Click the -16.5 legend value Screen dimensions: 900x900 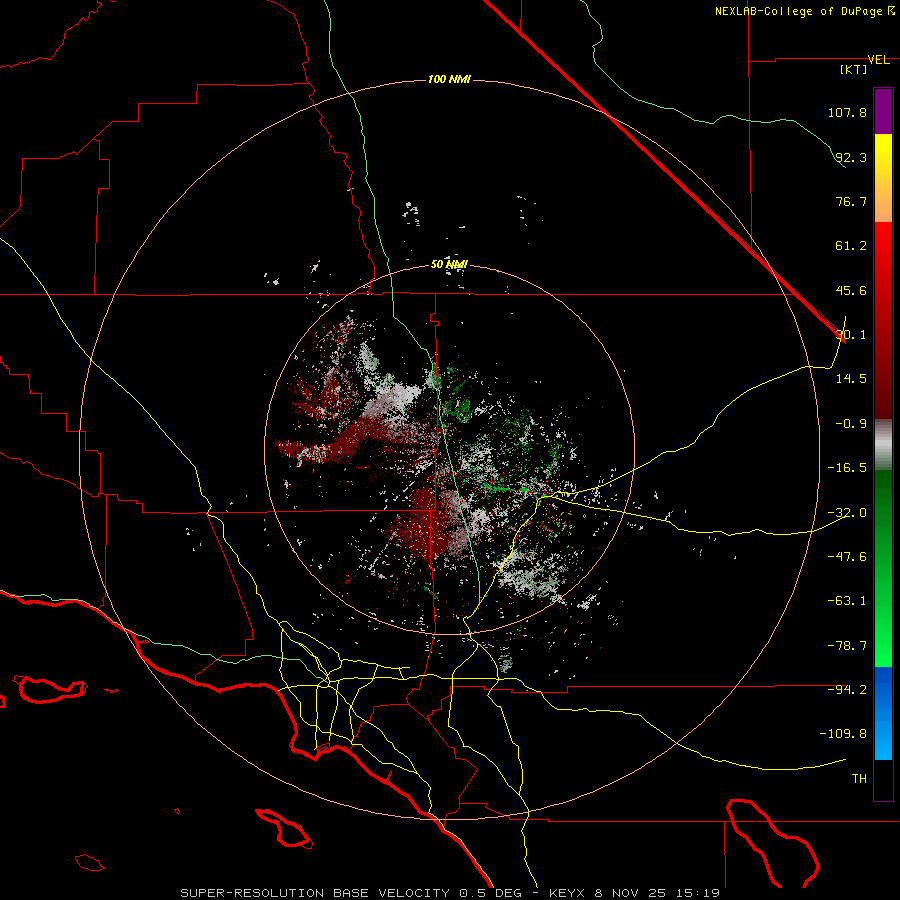tap(847, 468)
